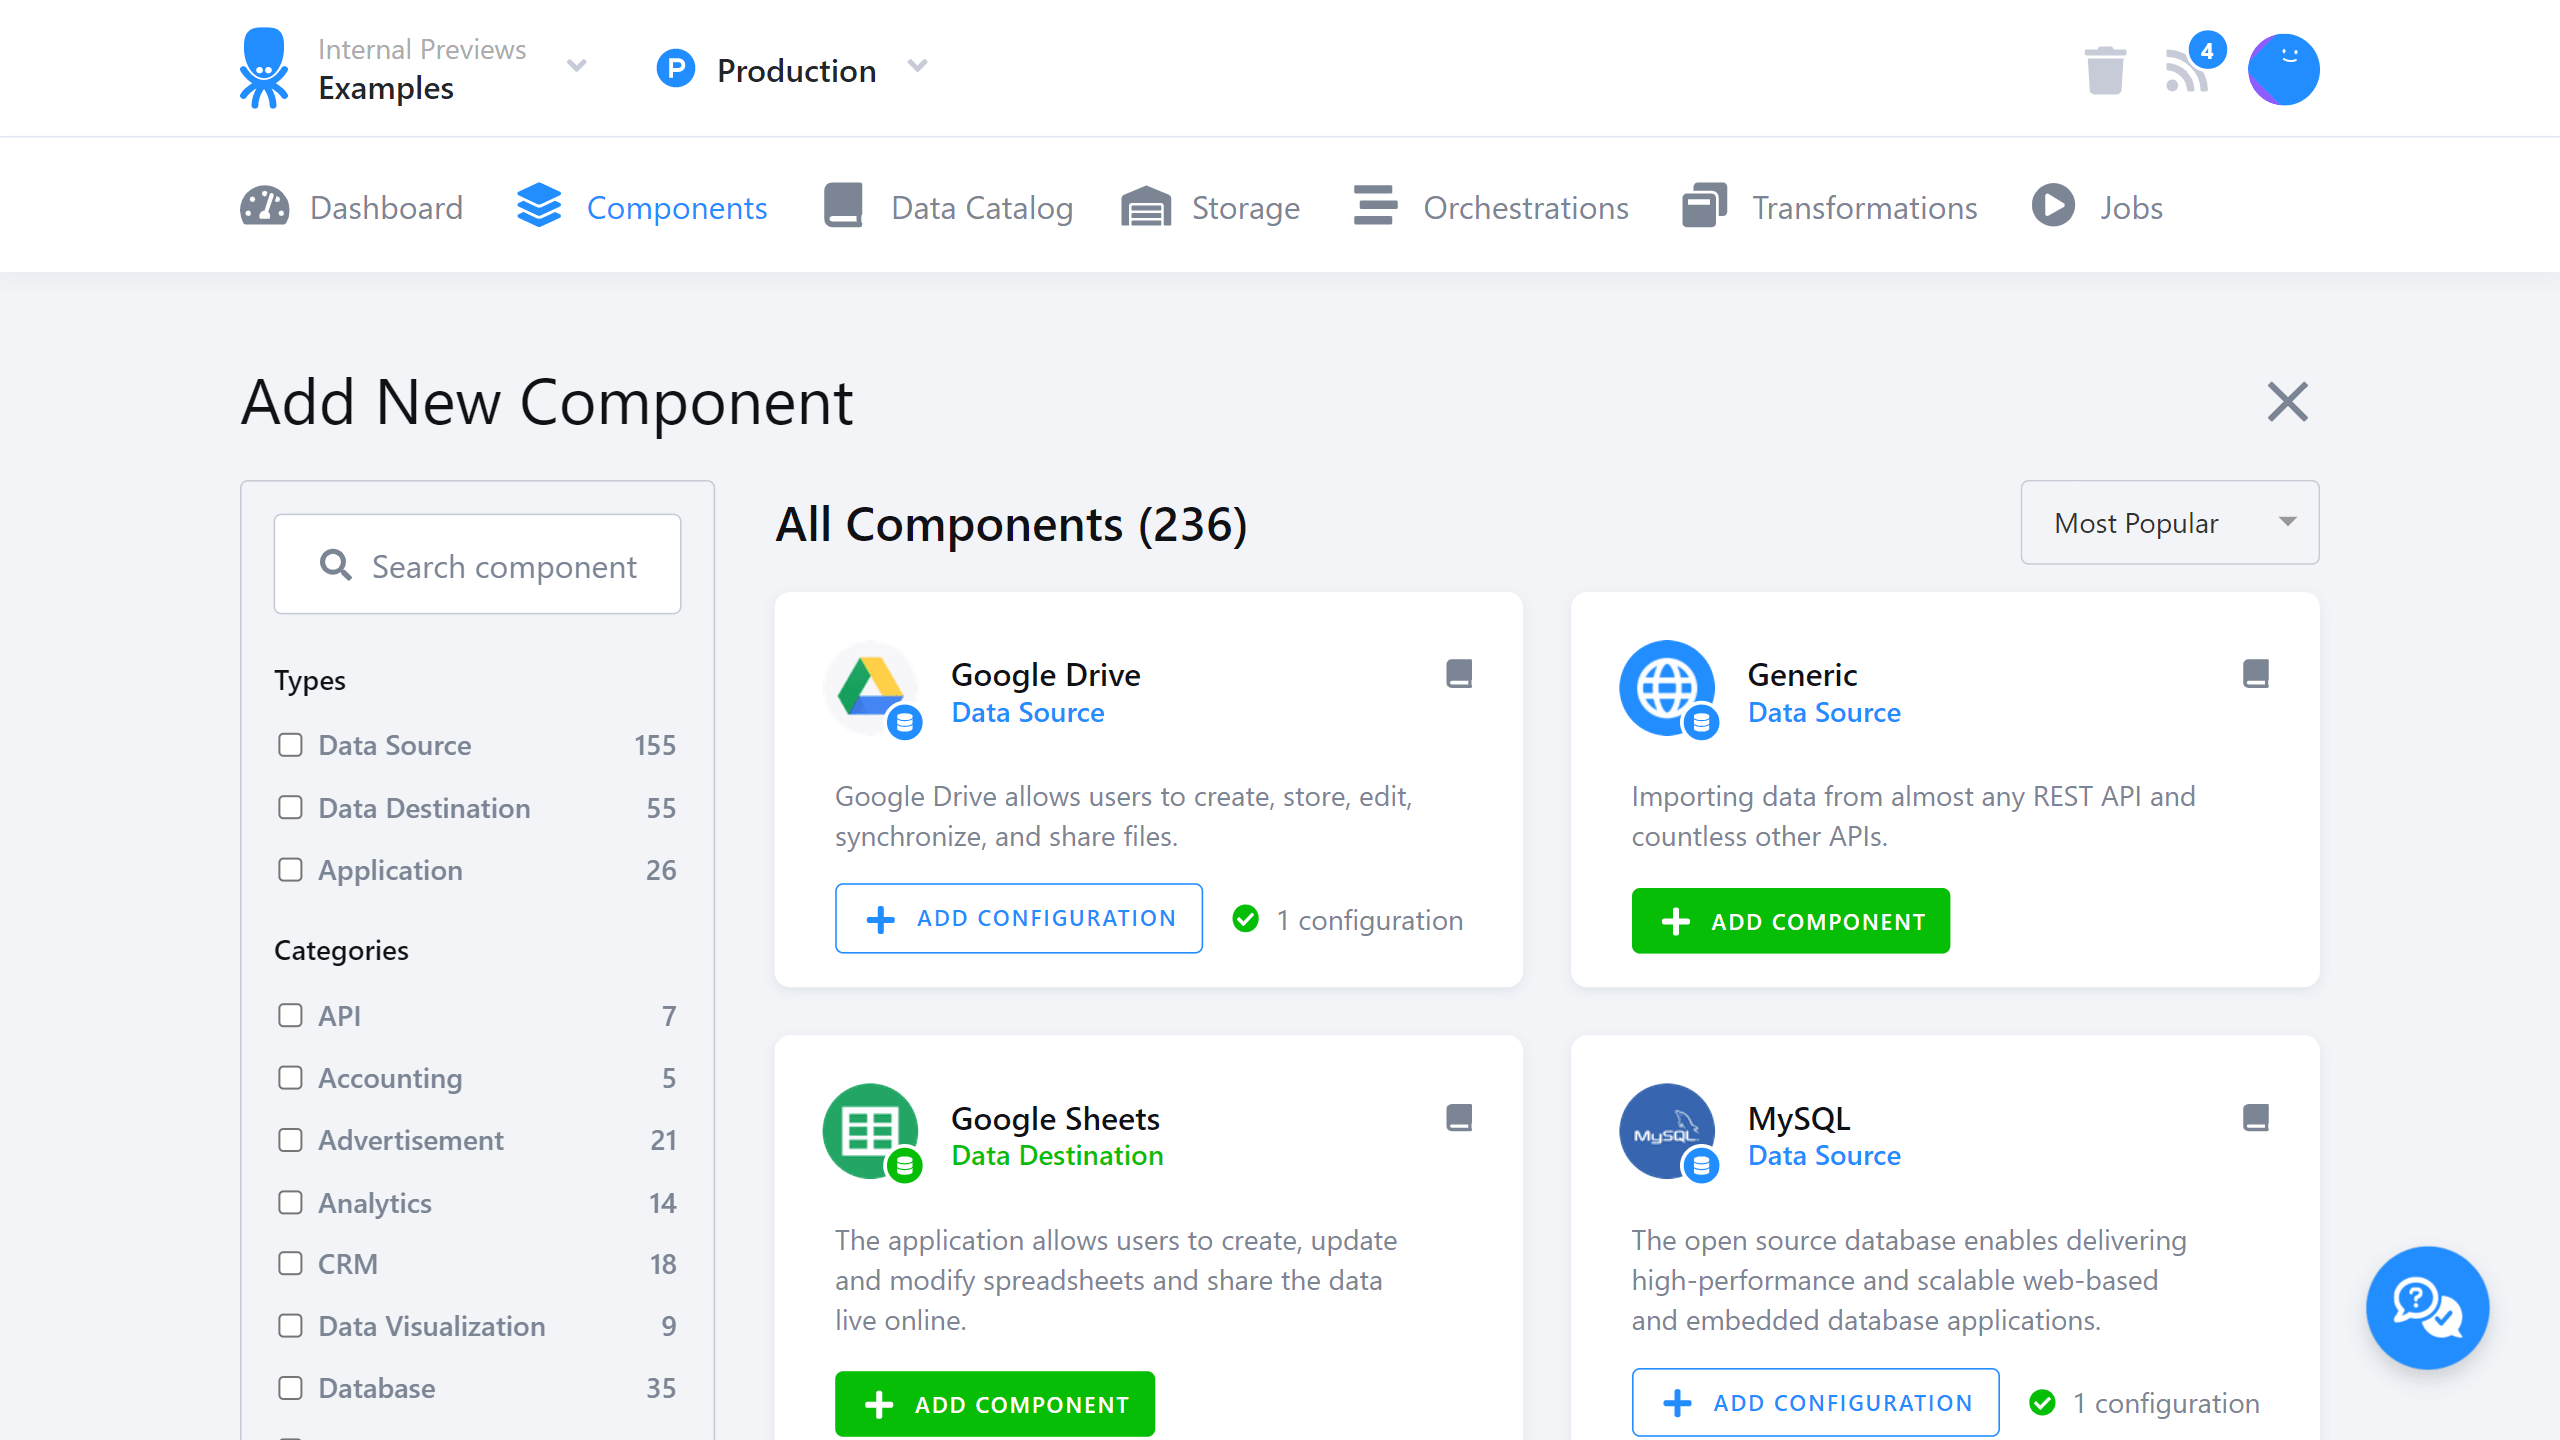
Task: Click Add Configuration for Google Drive
Action: (x=1018, y=920)
